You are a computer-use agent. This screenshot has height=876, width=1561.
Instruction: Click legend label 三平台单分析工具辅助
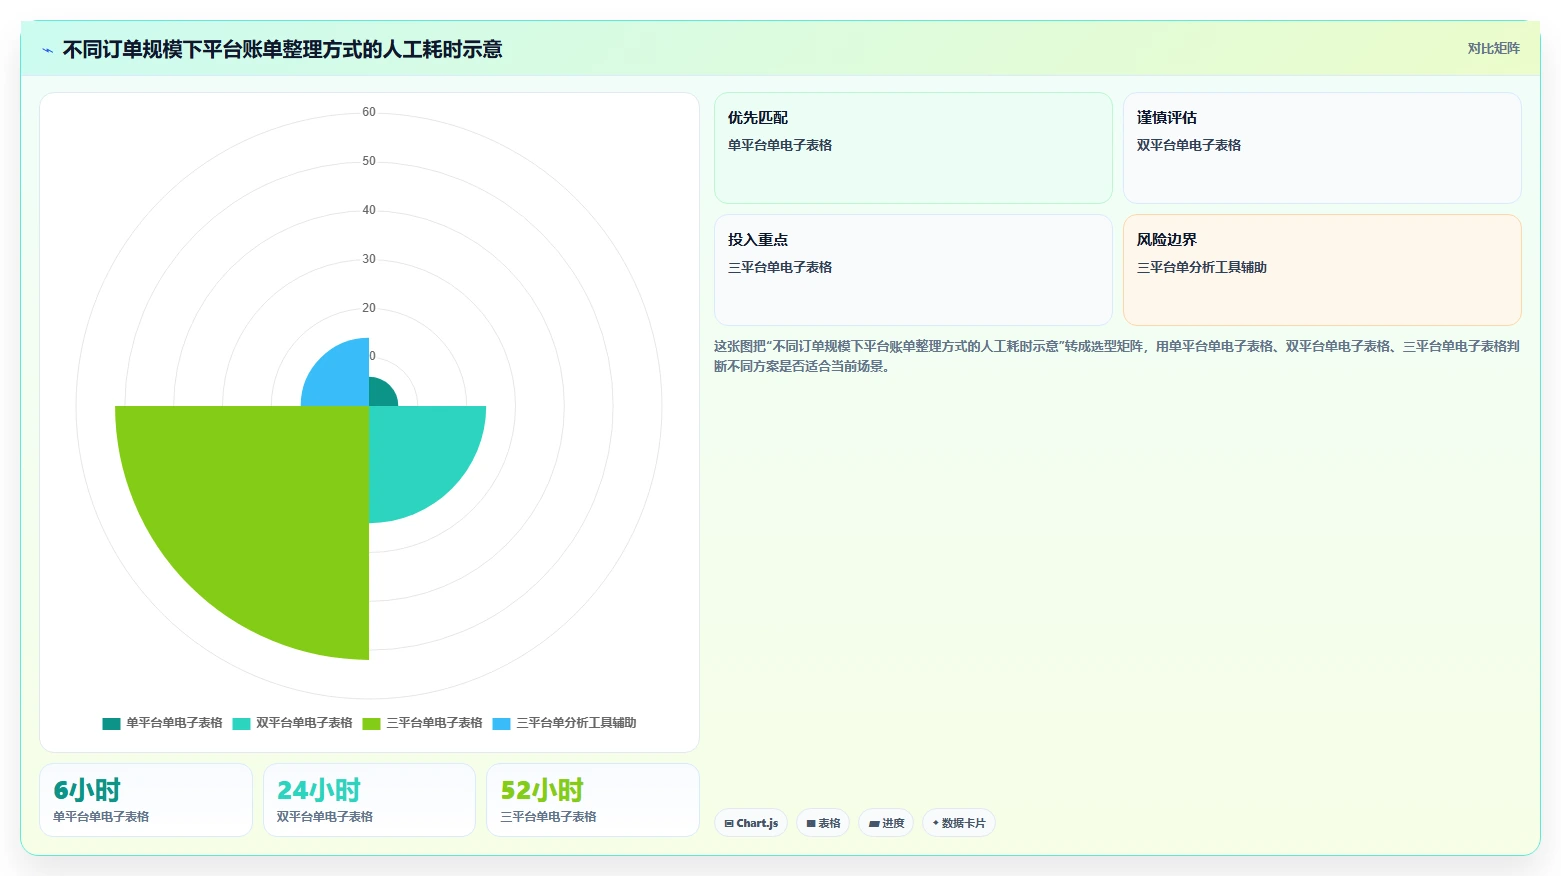click(576, 723)
